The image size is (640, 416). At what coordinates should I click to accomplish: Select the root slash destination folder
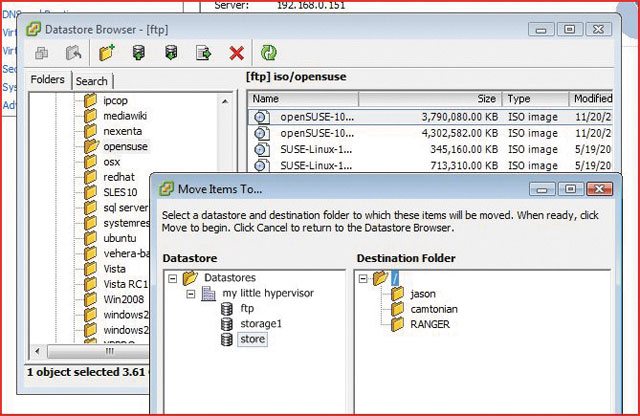[395, 278]
